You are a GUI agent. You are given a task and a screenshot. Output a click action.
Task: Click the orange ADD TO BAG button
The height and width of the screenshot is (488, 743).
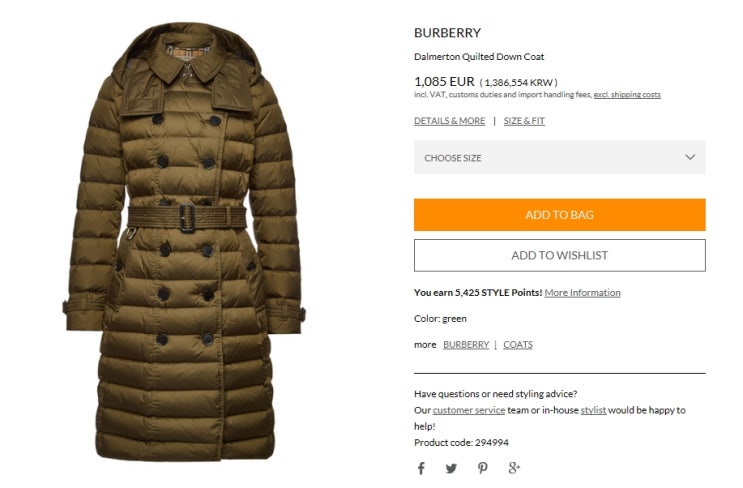pos(560,215)
